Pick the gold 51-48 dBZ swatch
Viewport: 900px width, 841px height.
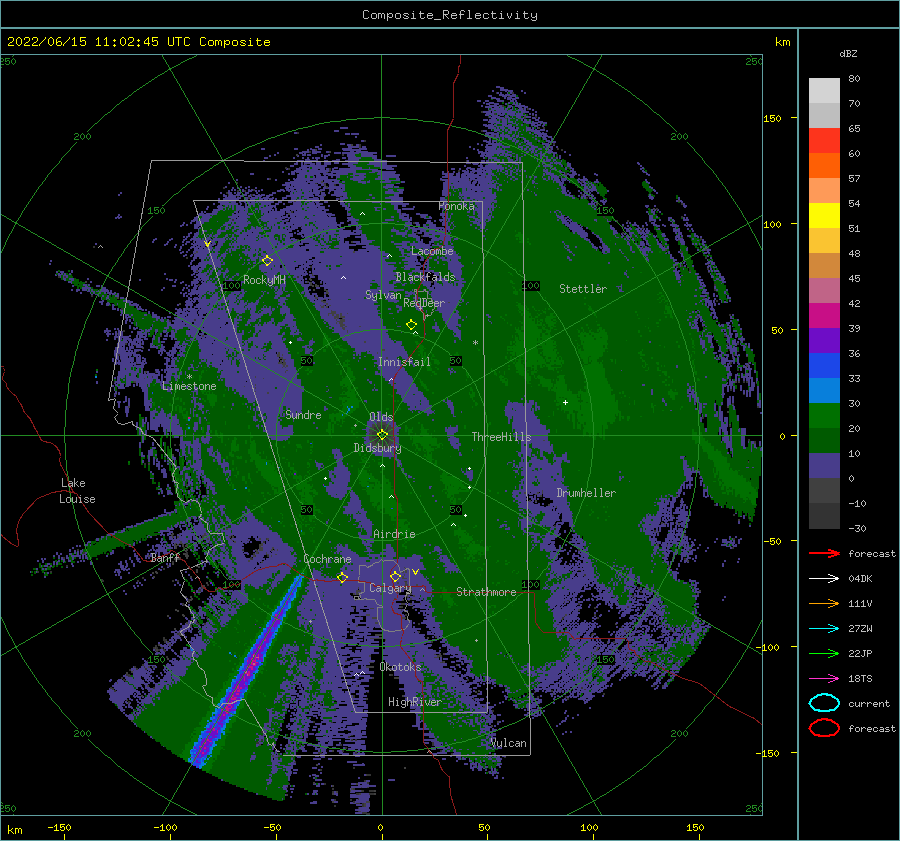point(824,241)
